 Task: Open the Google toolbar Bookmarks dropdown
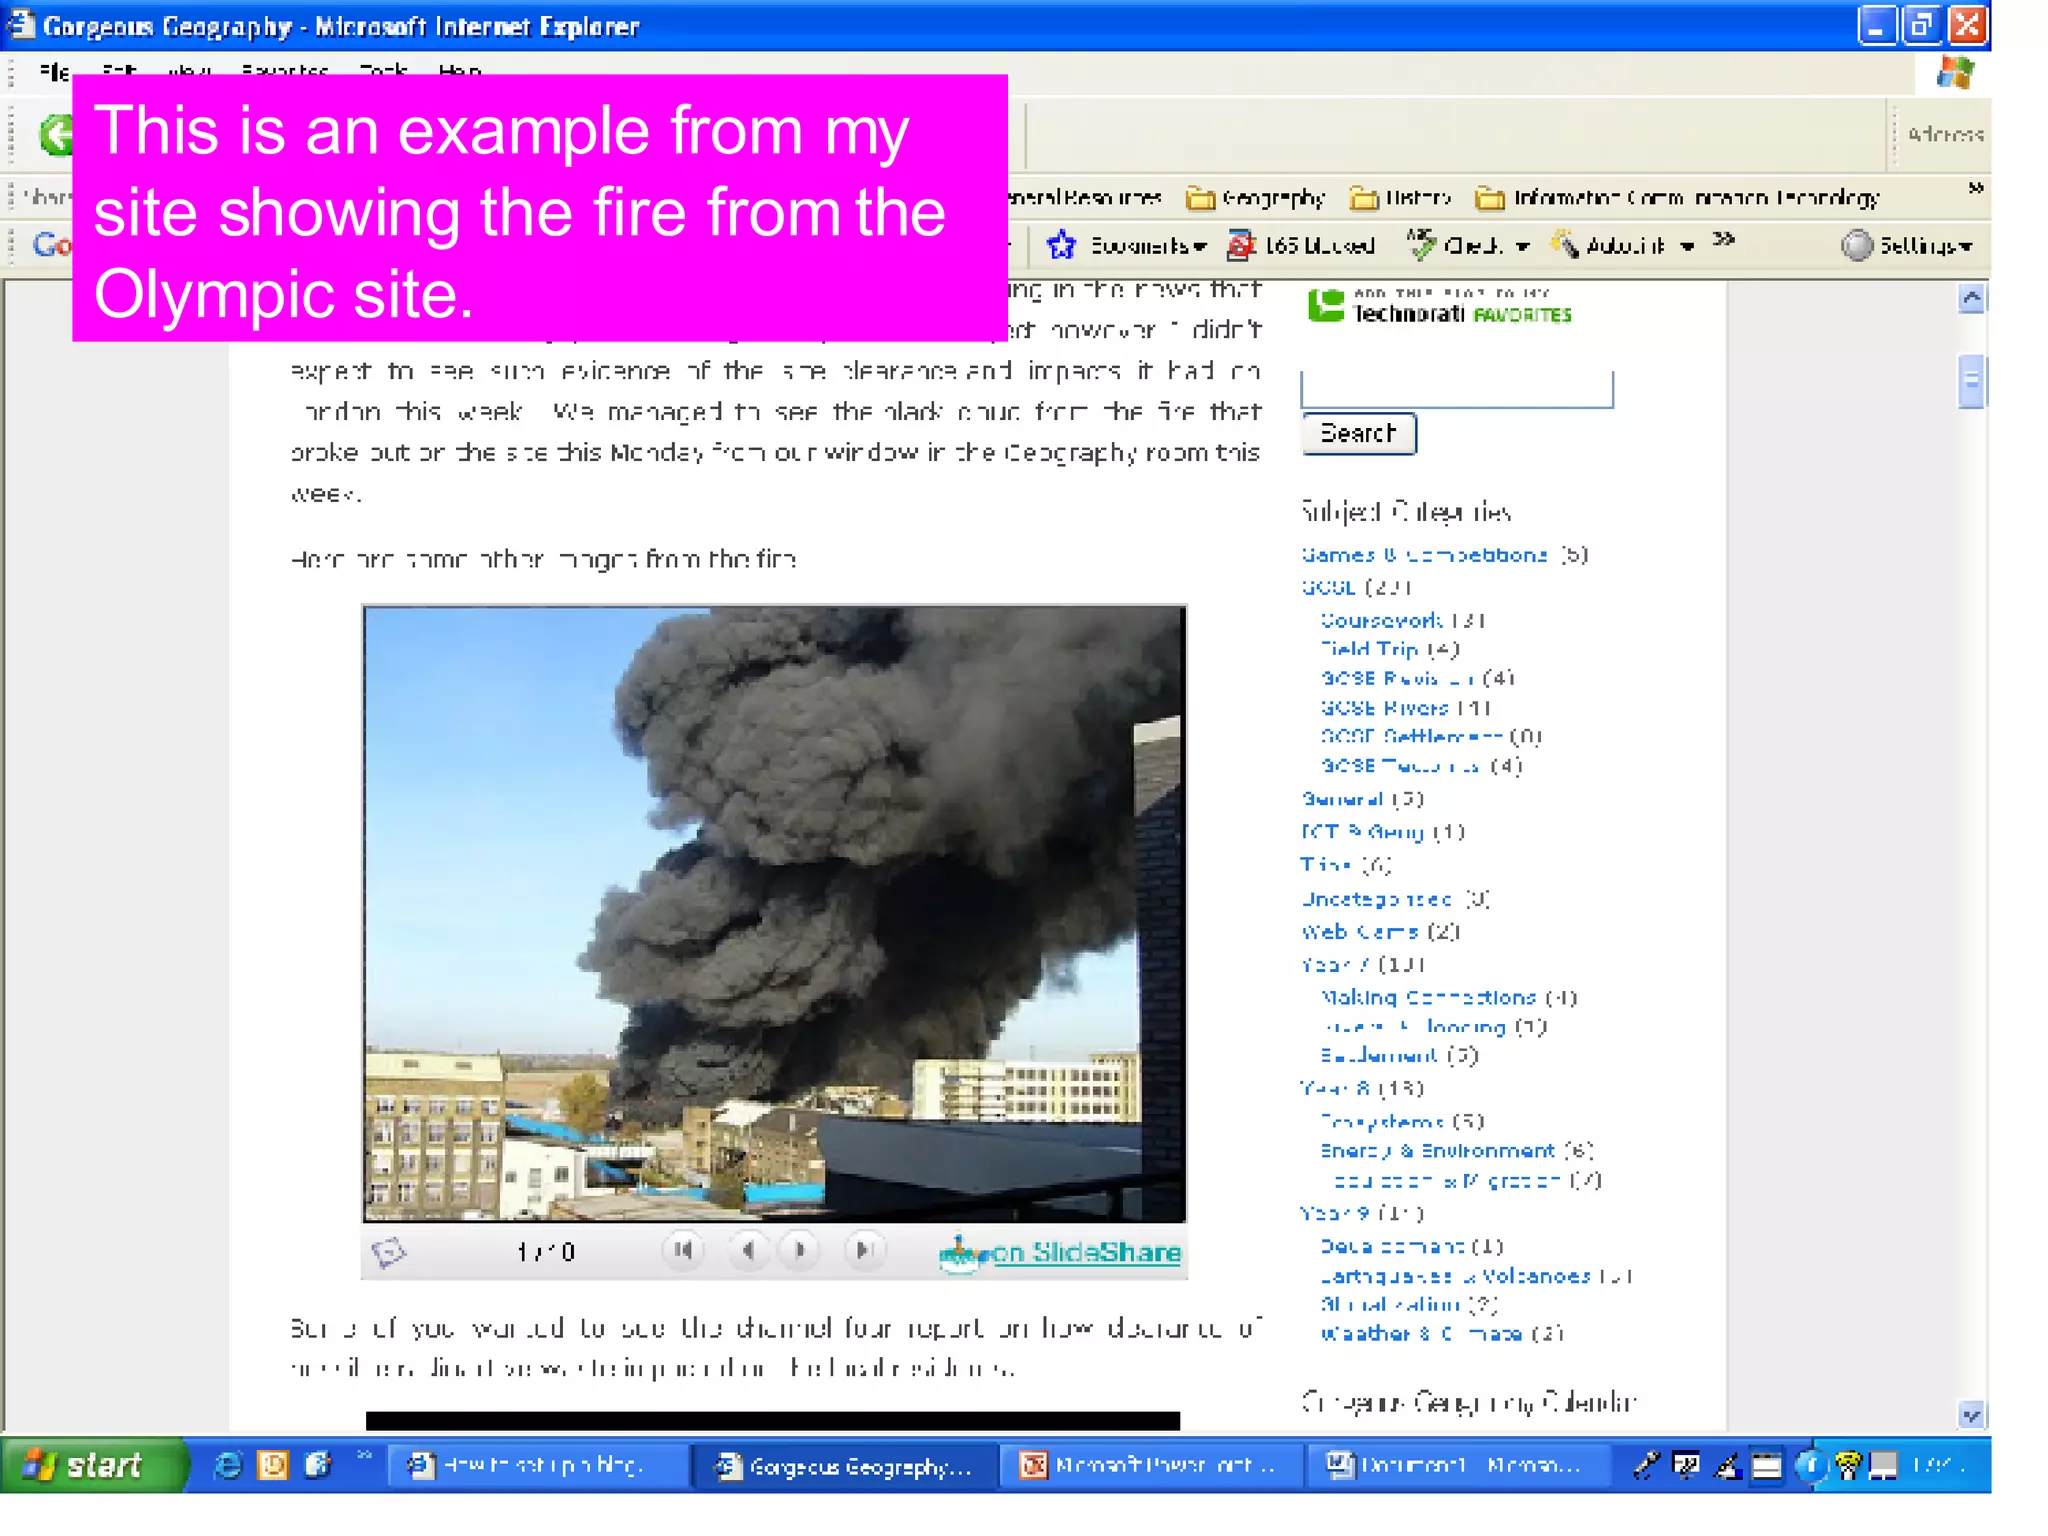1127,245
